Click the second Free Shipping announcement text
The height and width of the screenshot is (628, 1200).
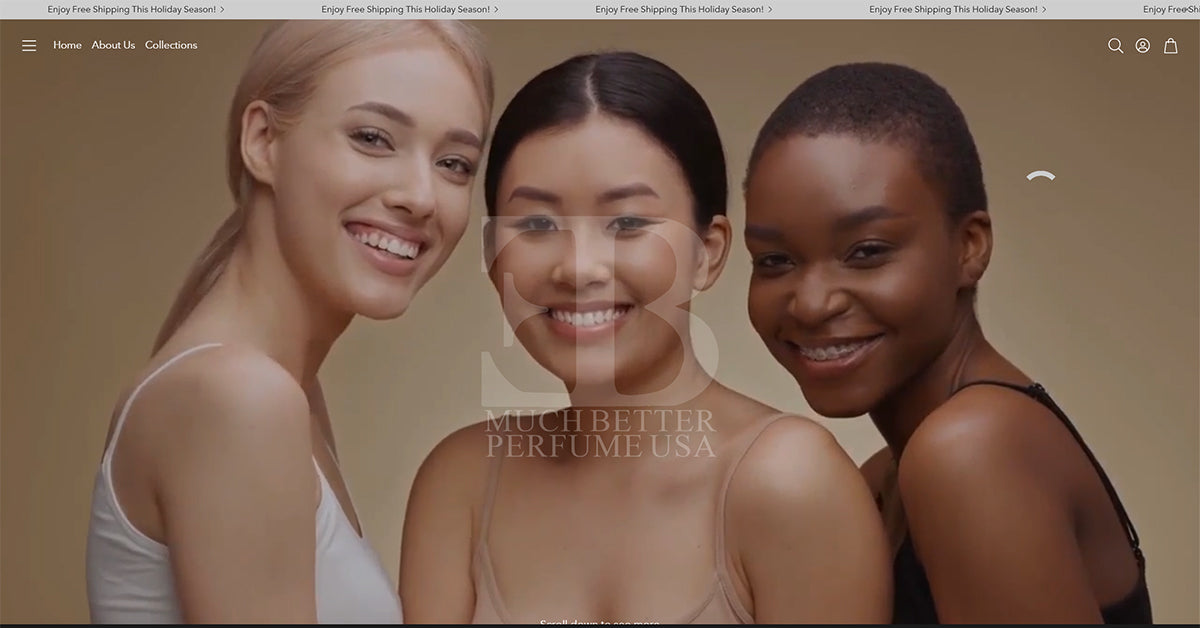405,10
